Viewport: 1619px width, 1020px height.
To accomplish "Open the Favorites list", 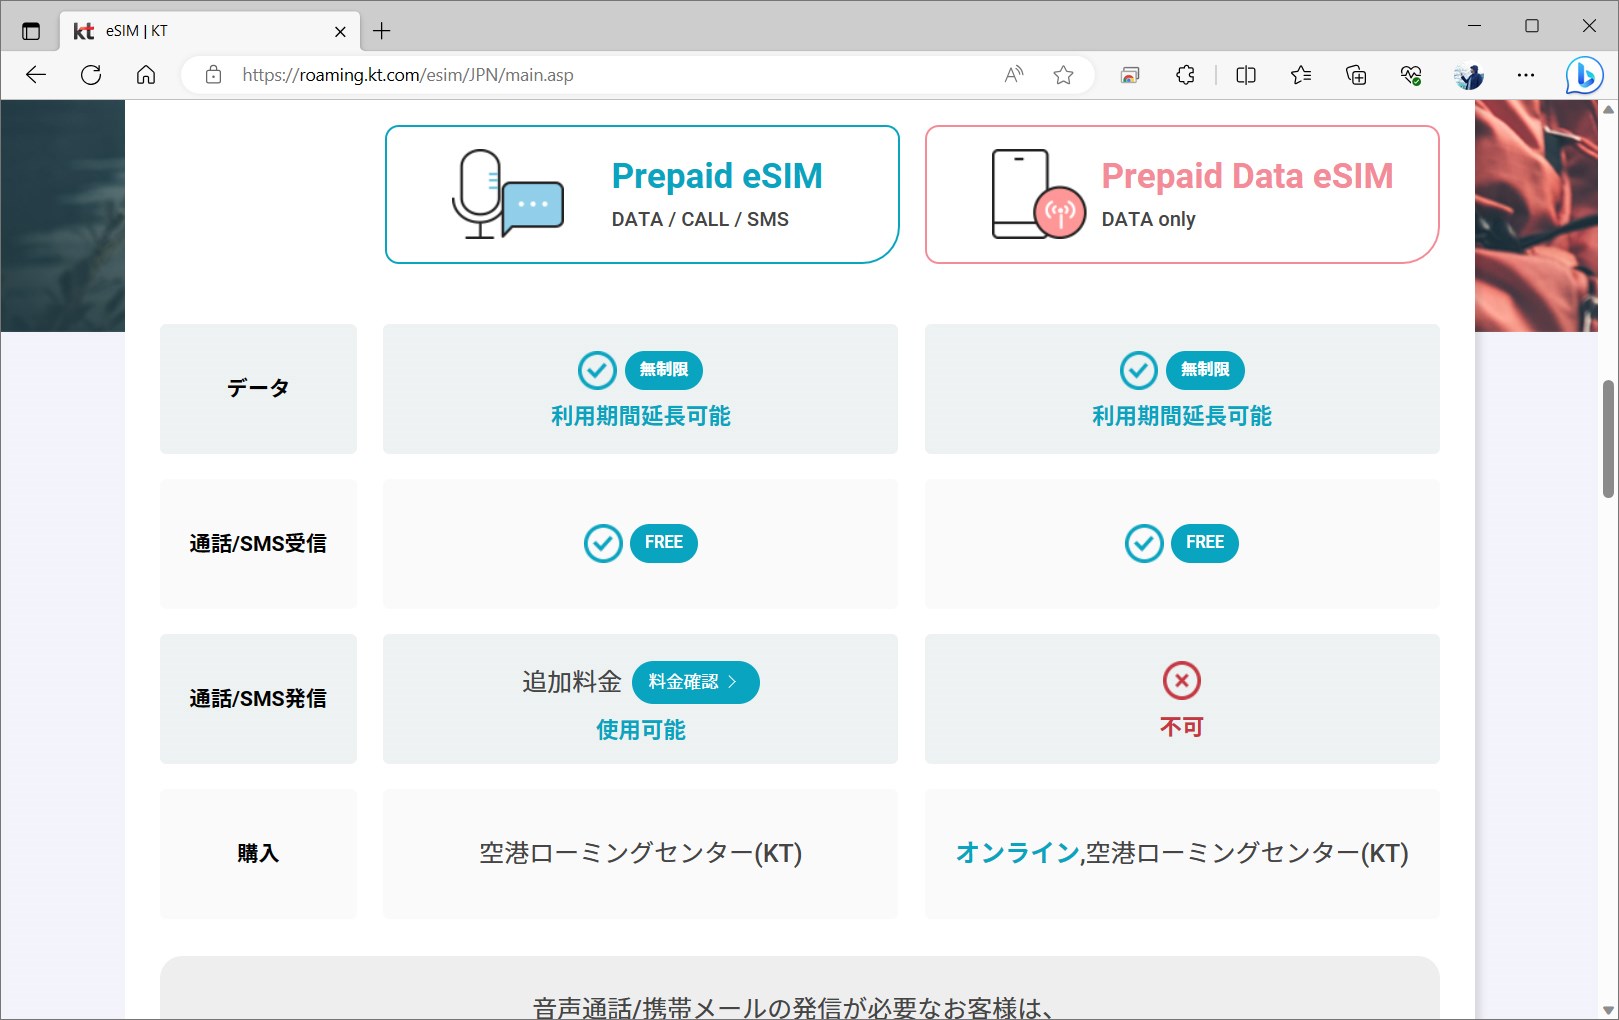I will coord(1300,75).
